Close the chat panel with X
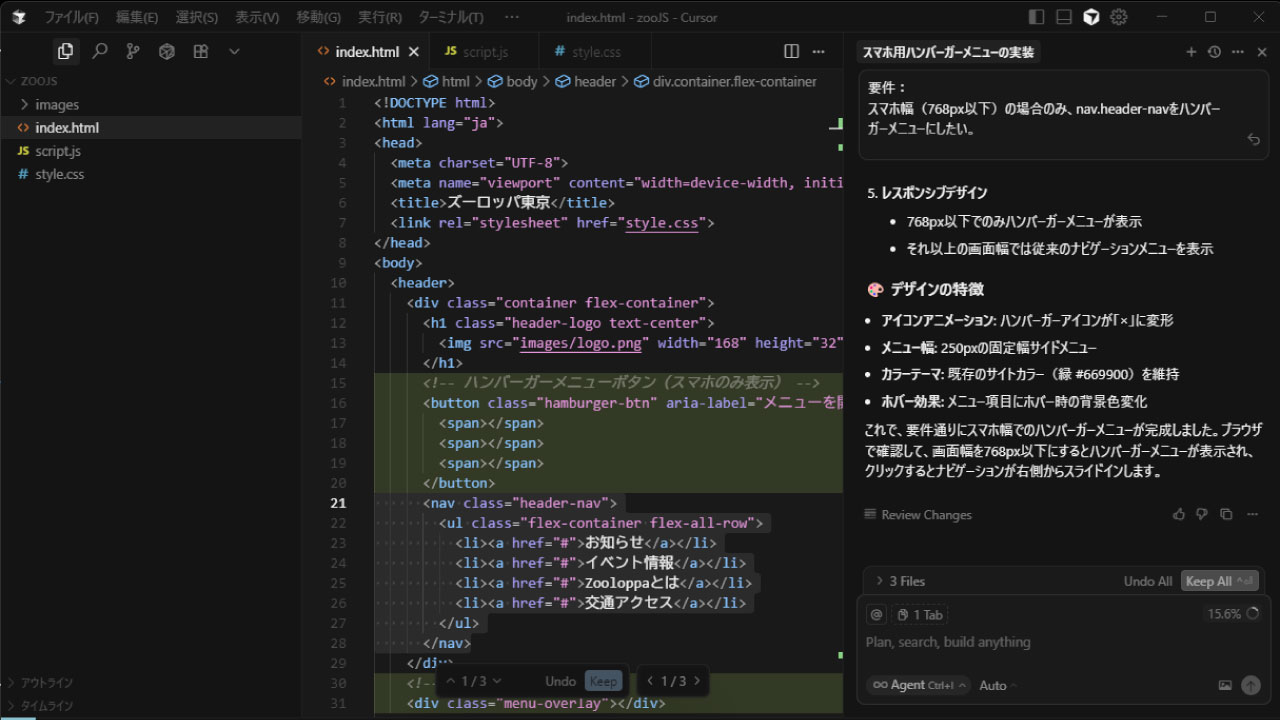The image size is (1280, 720). [1262, 52]
